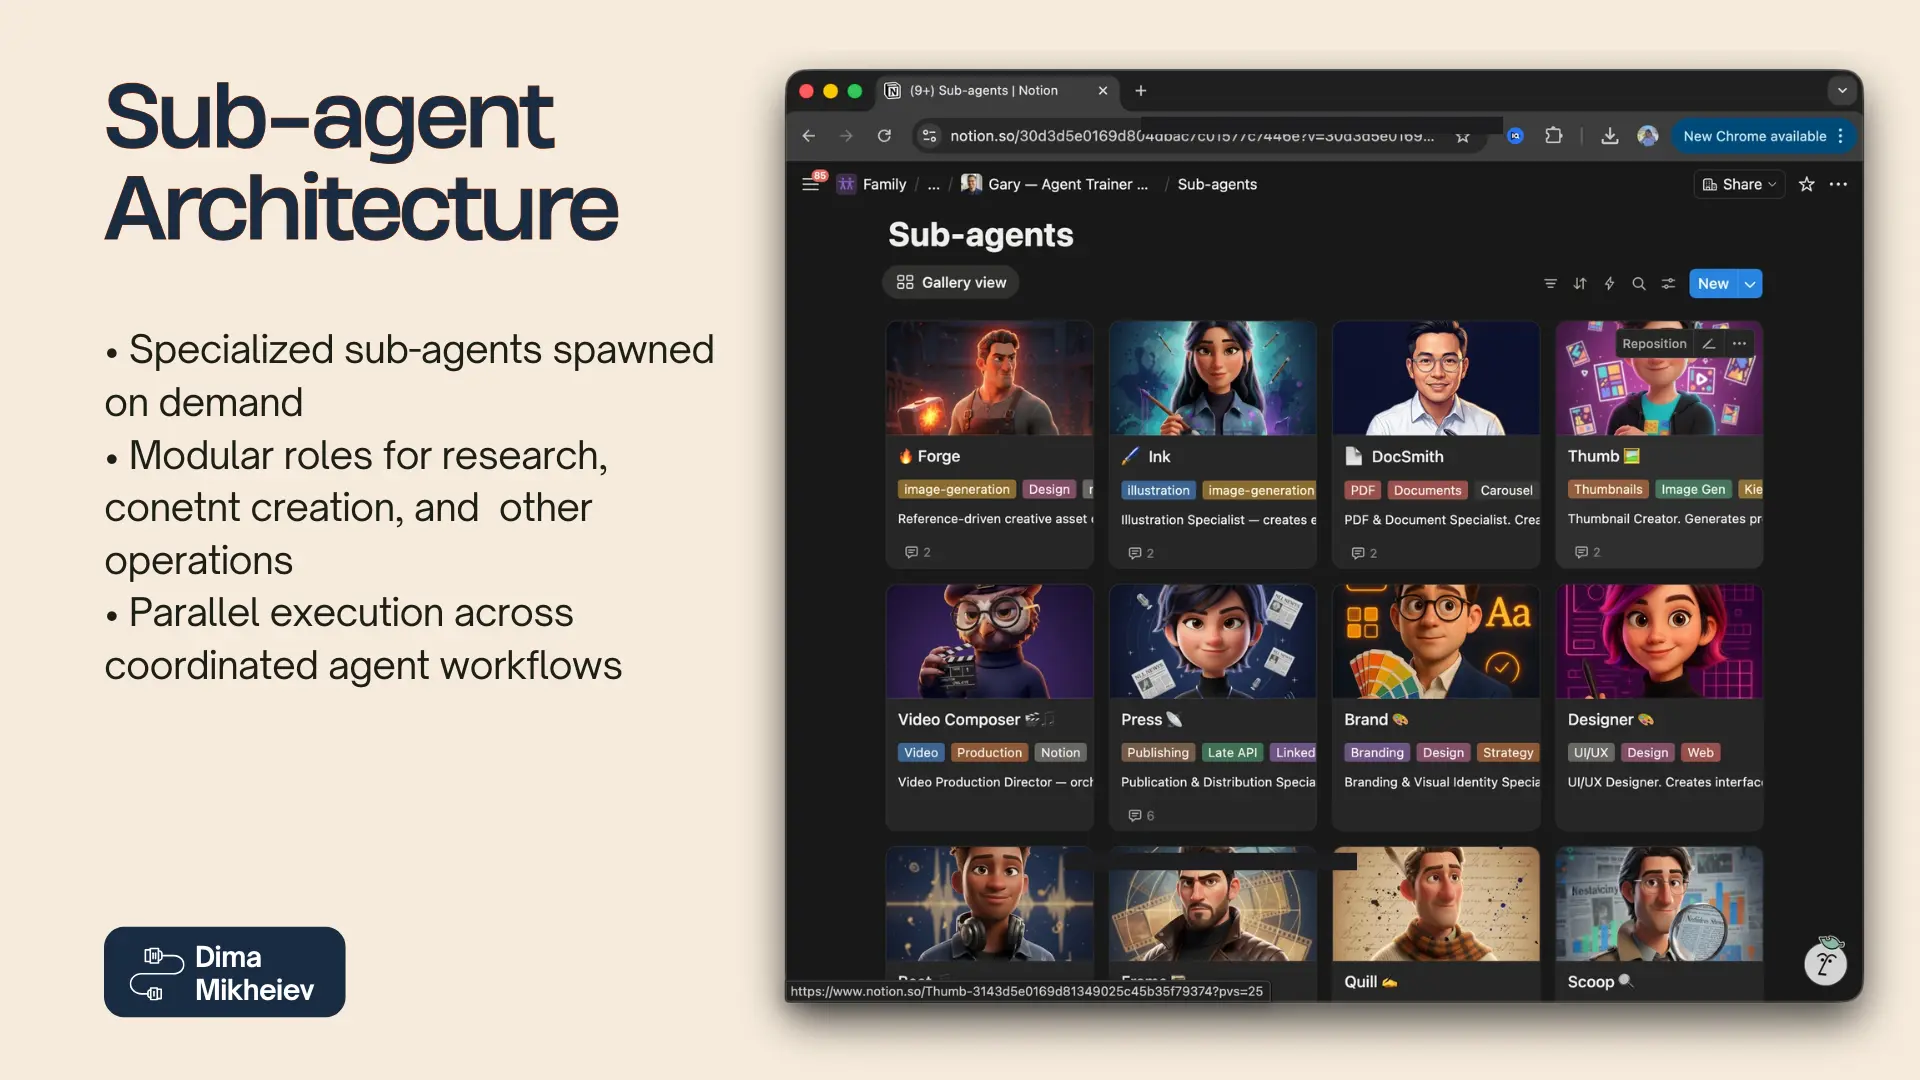
Task: Open the automations lightning icon
Action: click(x=1609, y=284)
